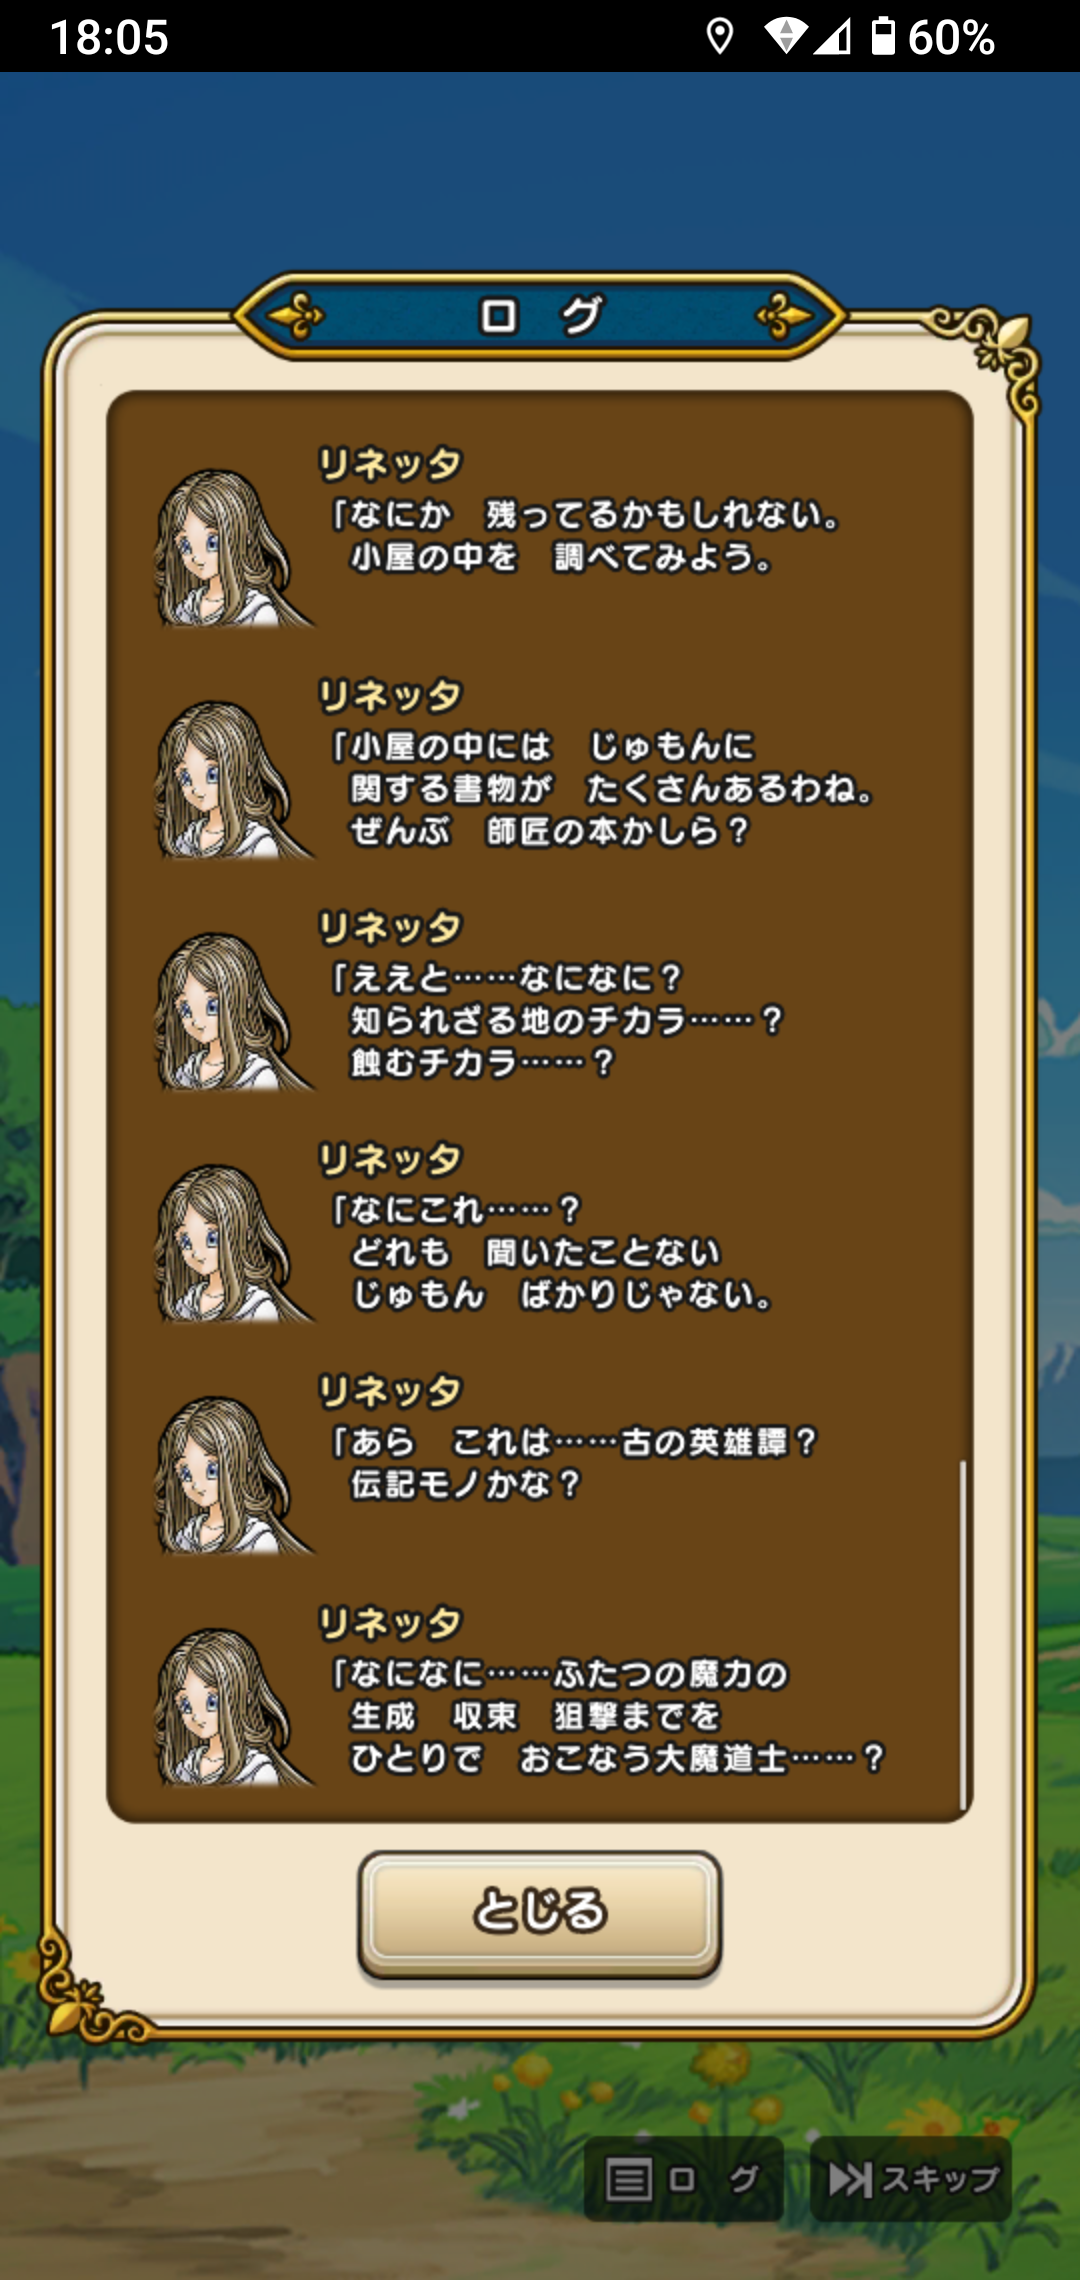Select the entry reading 蝕むチカラ
Screen dimensions: 1080x2280
tap(540, 1002)
